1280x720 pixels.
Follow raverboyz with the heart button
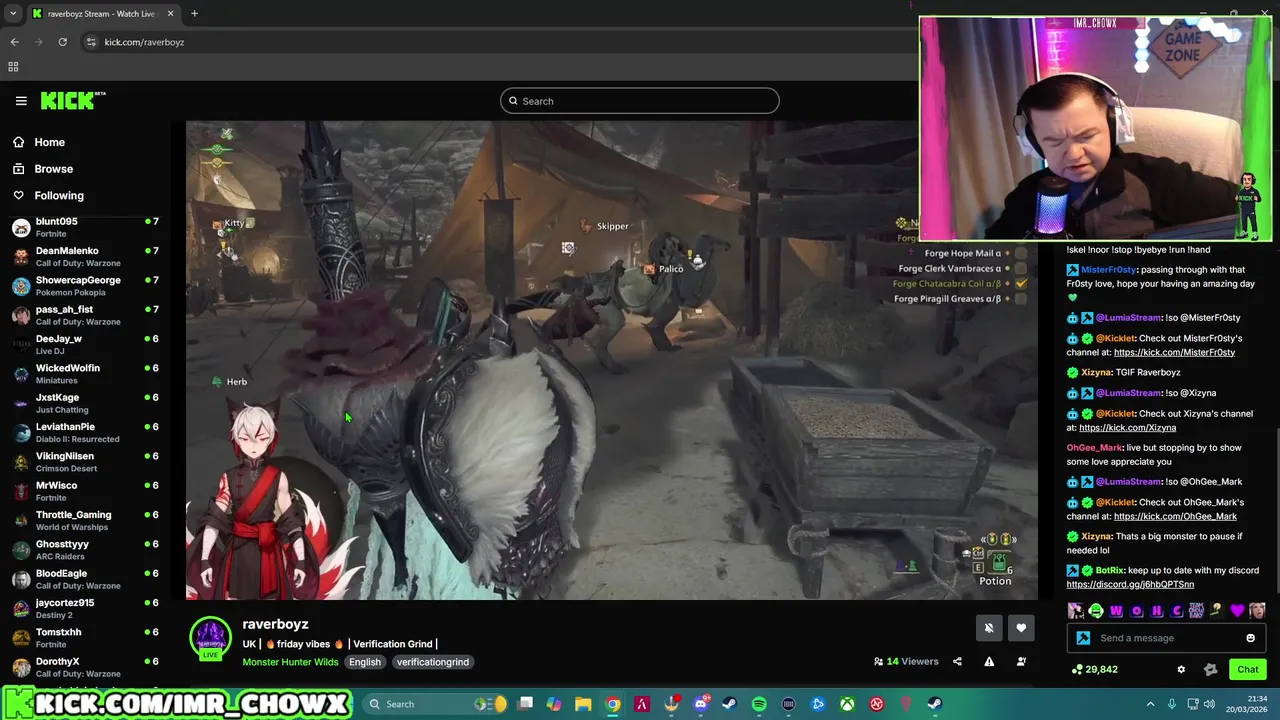(1021, 628)
